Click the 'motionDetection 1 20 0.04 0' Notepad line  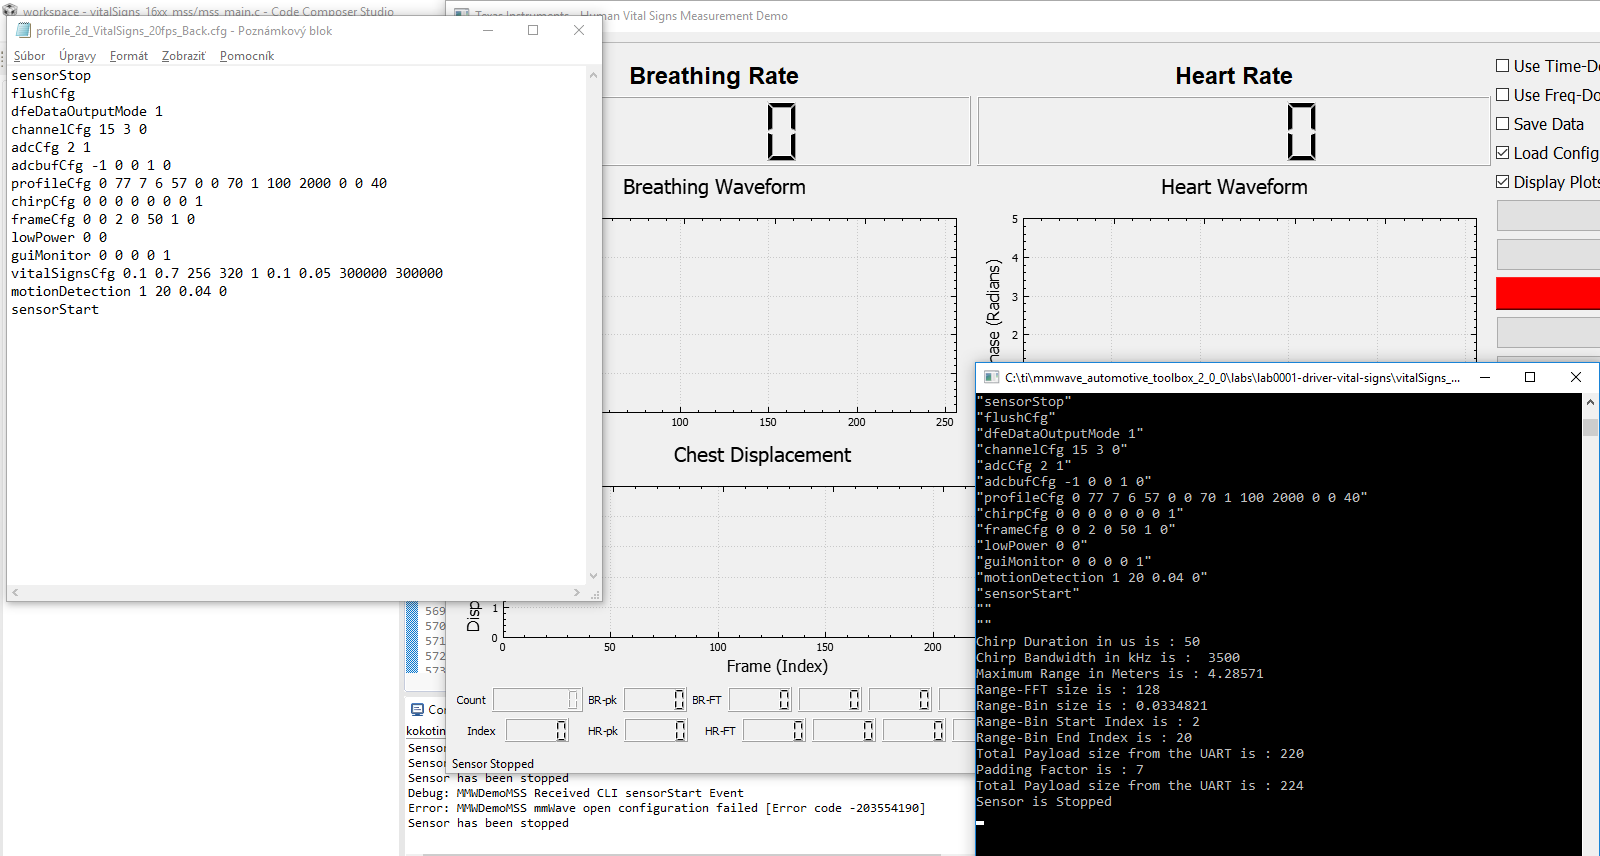click(119, 291)
